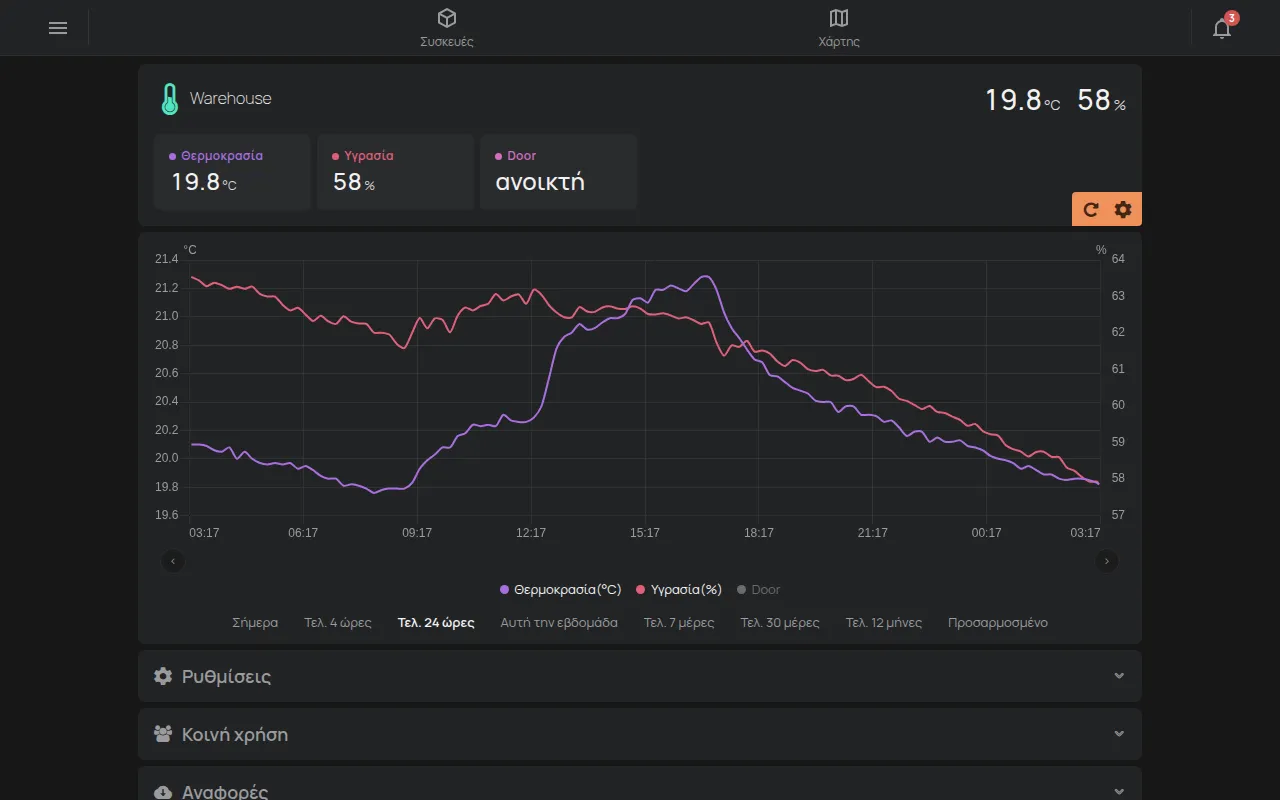
Task: Select the Προσαρμοσμένο custom range
Action: (x=998, y=622)
